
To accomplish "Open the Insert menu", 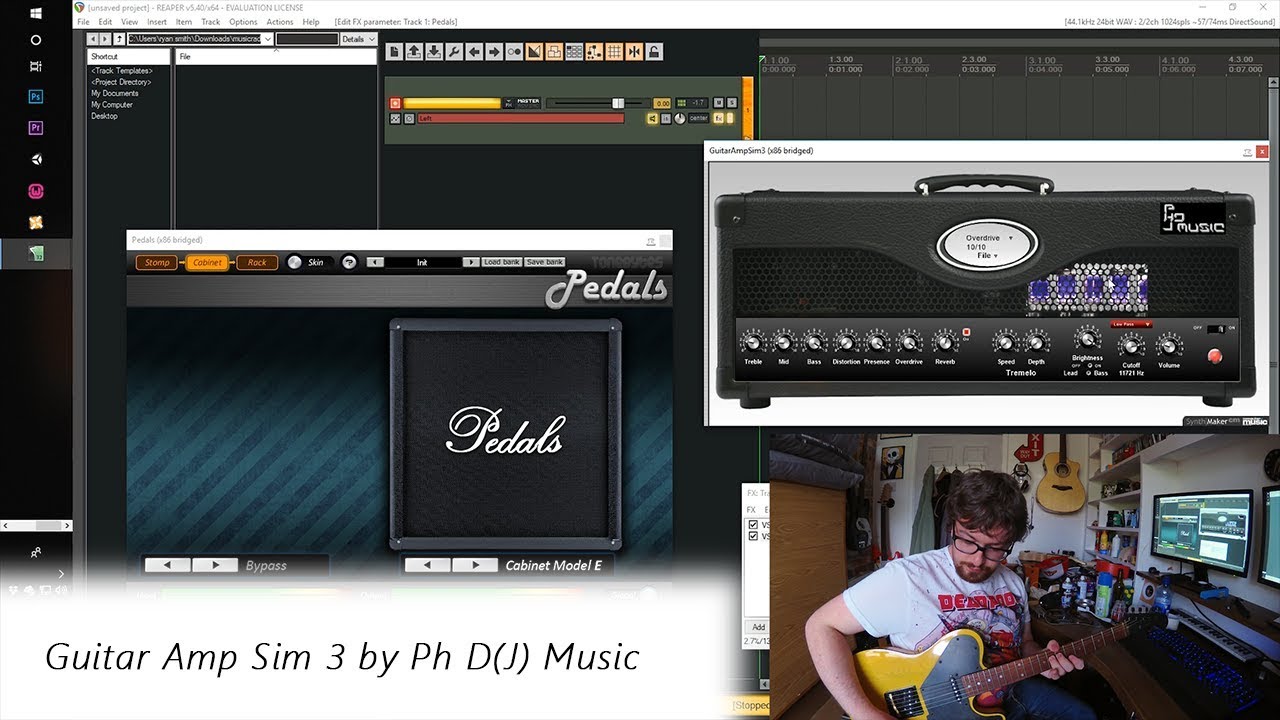I will pyautogui.click(x=157, y=21).
